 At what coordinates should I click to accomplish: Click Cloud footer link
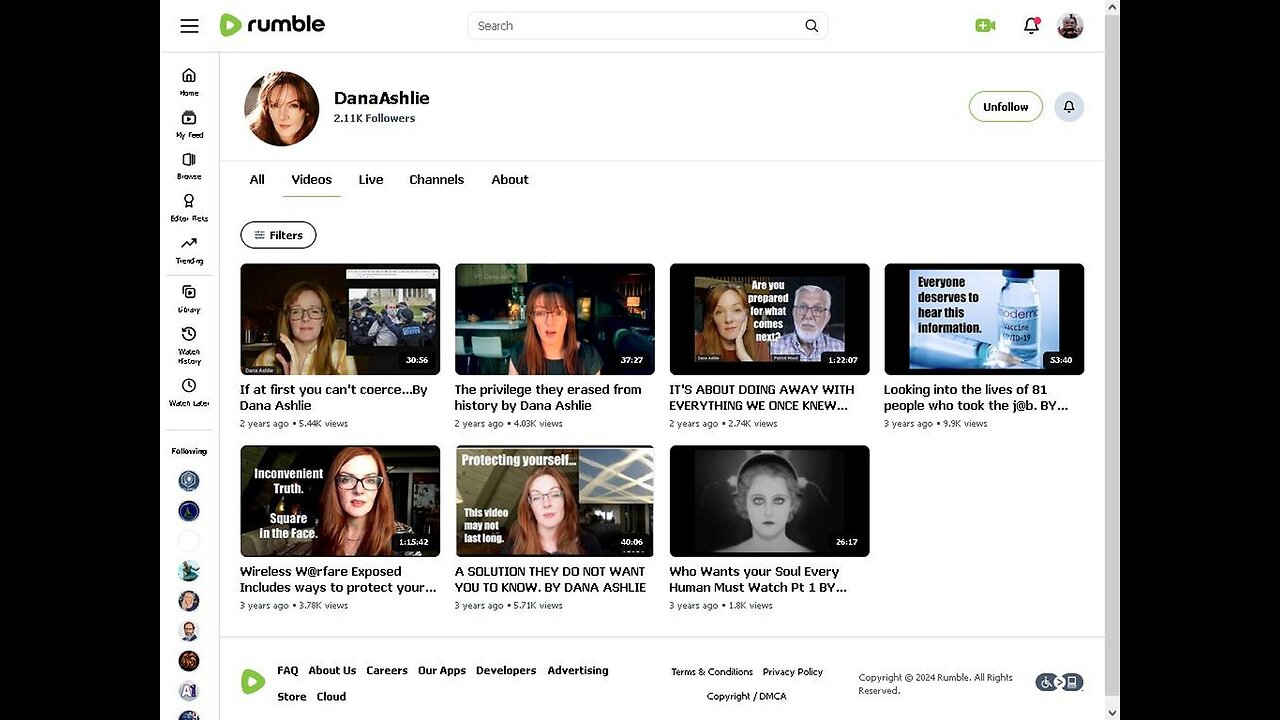[331, 697]
